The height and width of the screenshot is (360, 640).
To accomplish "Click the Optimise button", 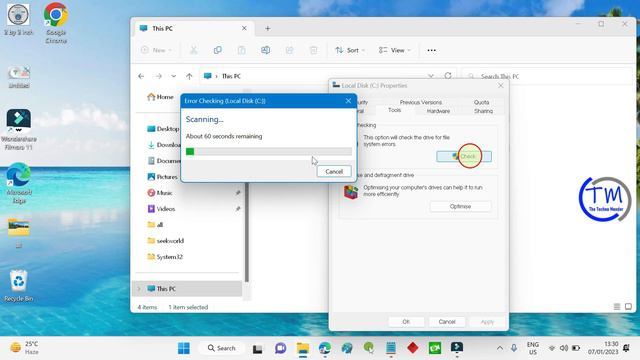I will [460, 207].
